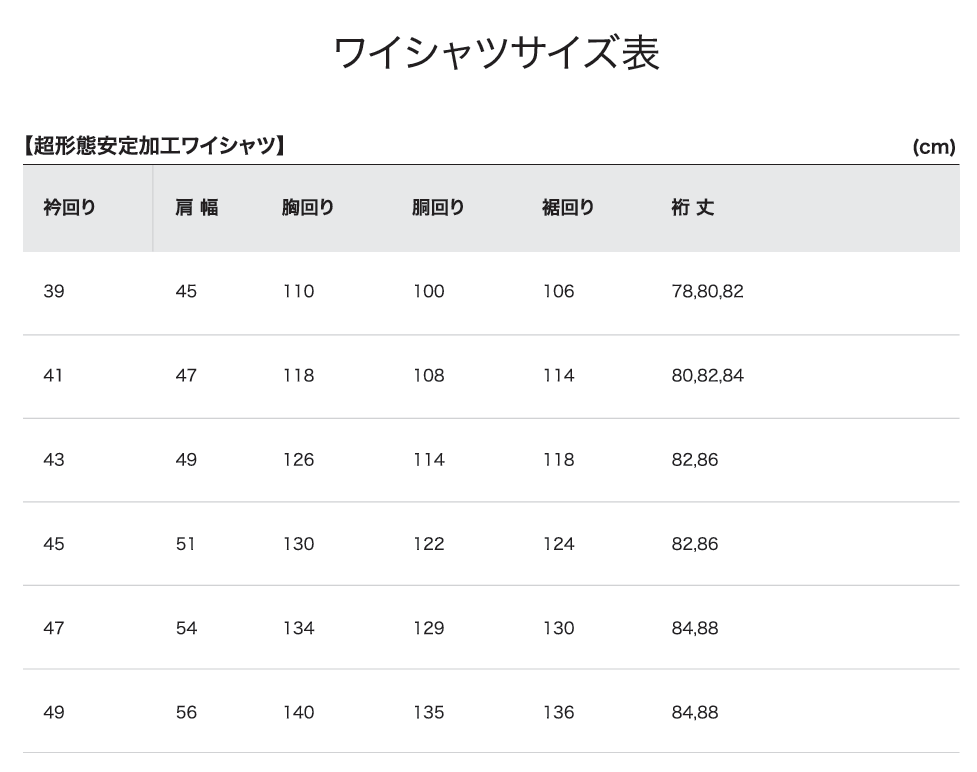Select the 衿回り column header
Image resolution: width=977 pixels, height=772 pixels.
point(69,207)
